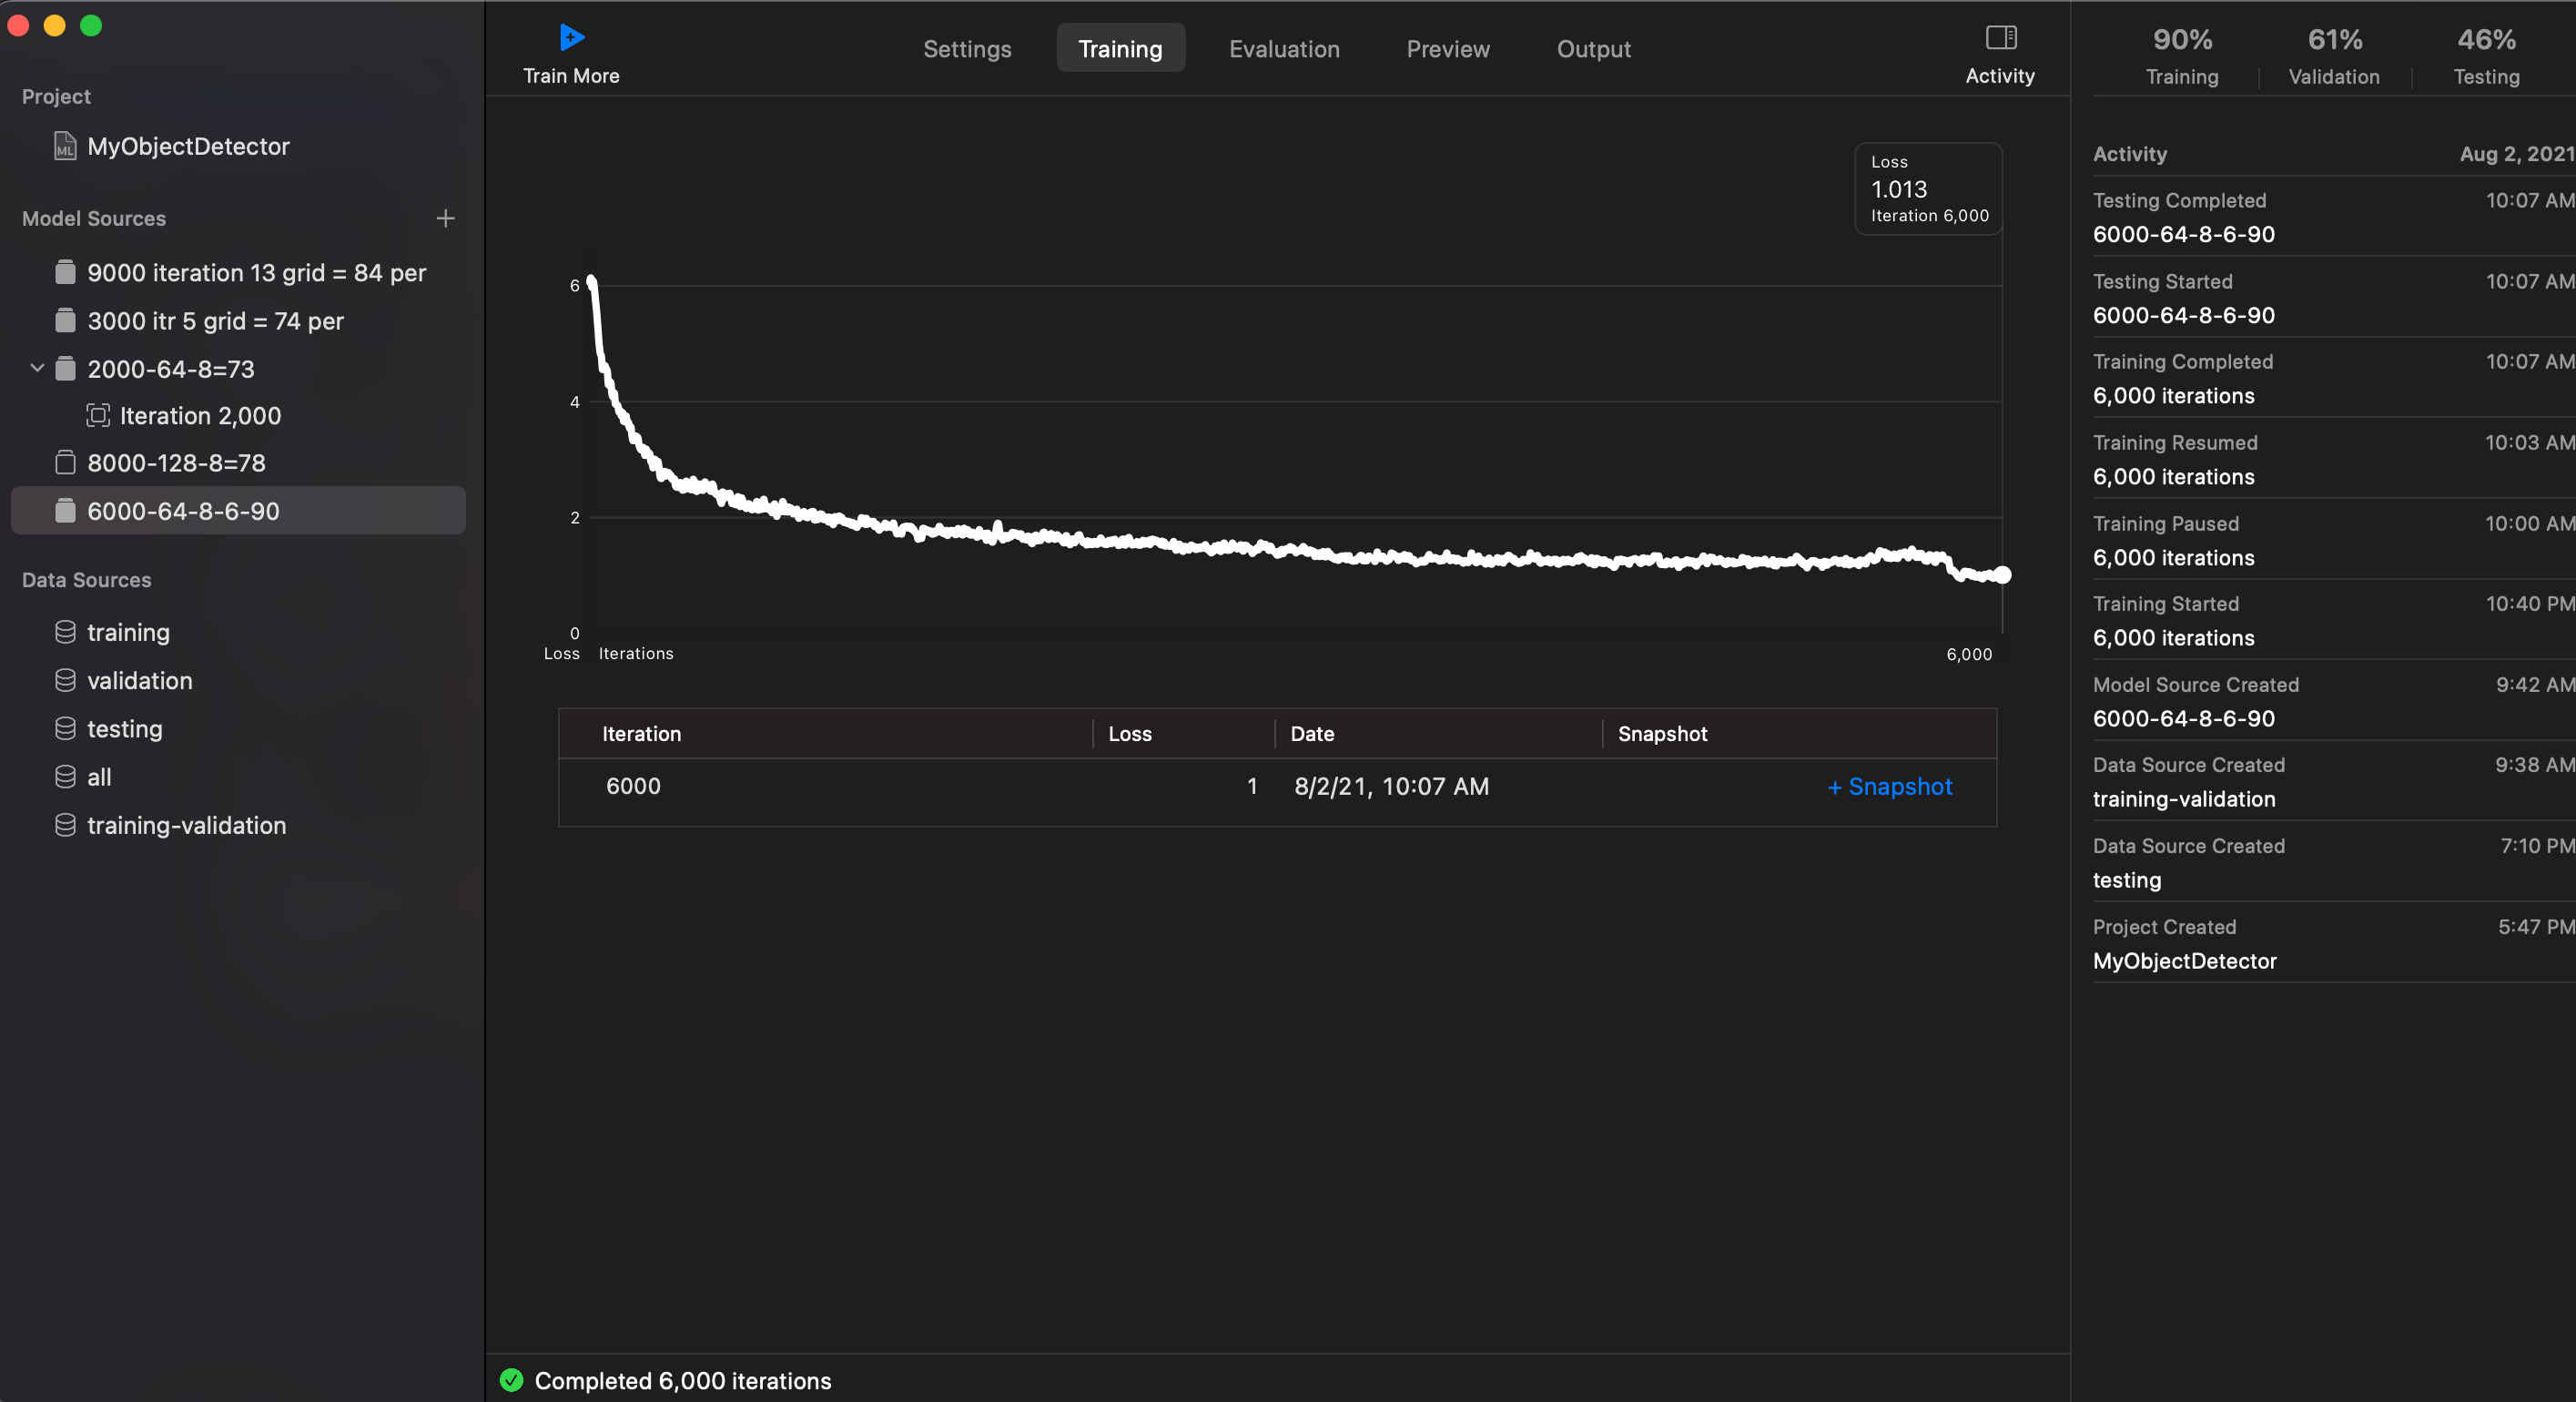Toggle the Activity panel icon

pos(2000,38)
